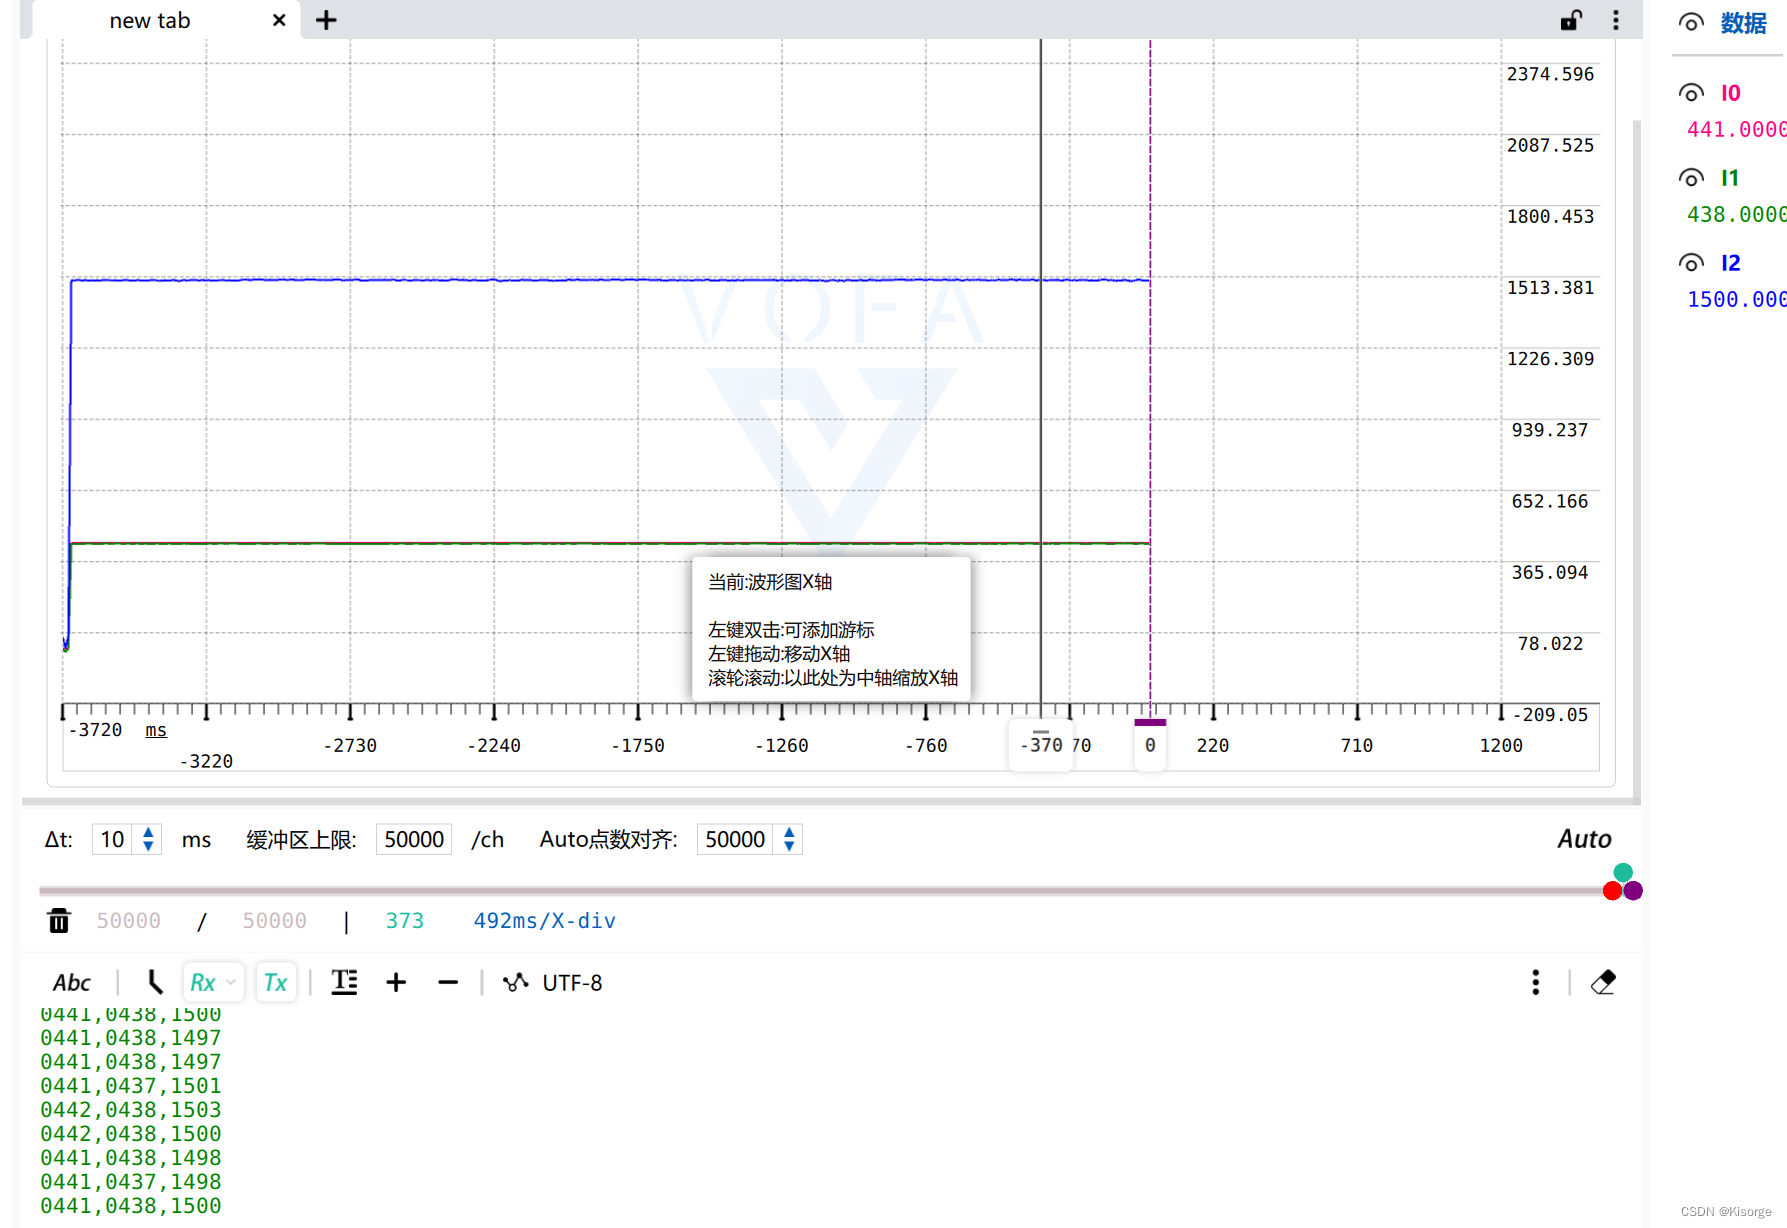
Task: Click the console line 0441,0437,1501
Action: coord(131,1086)
